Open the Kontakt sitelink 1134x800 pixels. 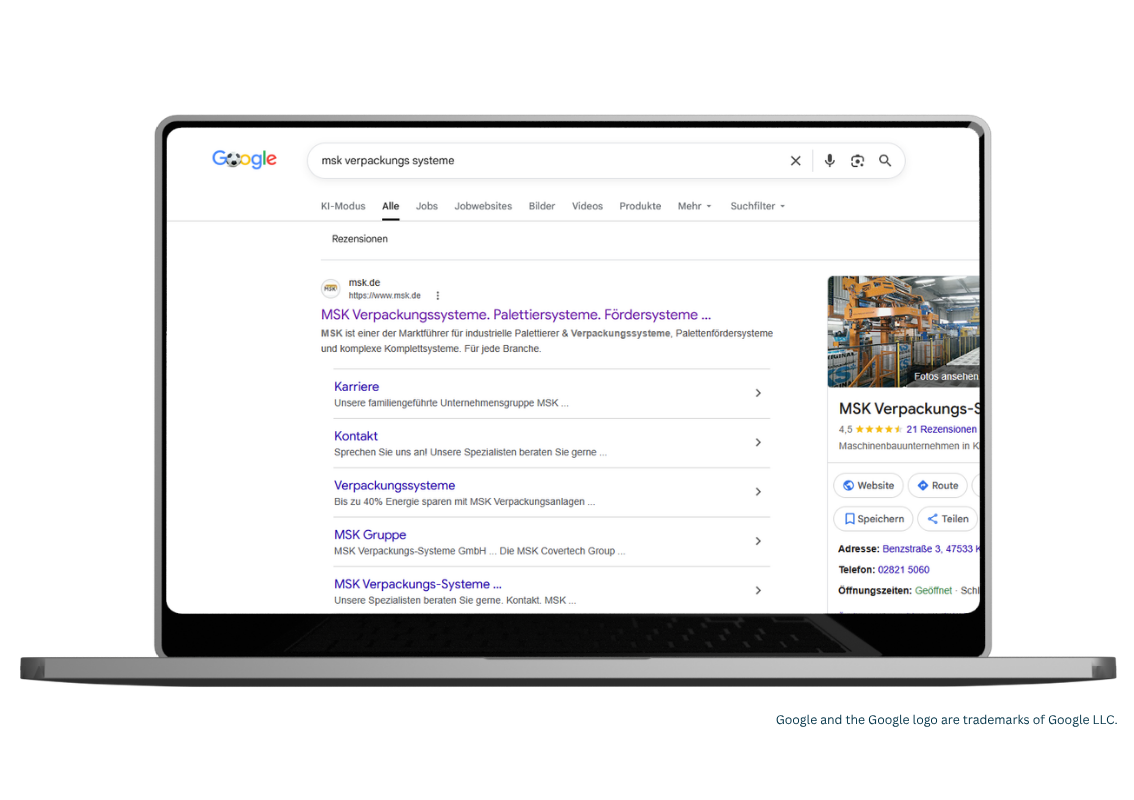point(356,436)
